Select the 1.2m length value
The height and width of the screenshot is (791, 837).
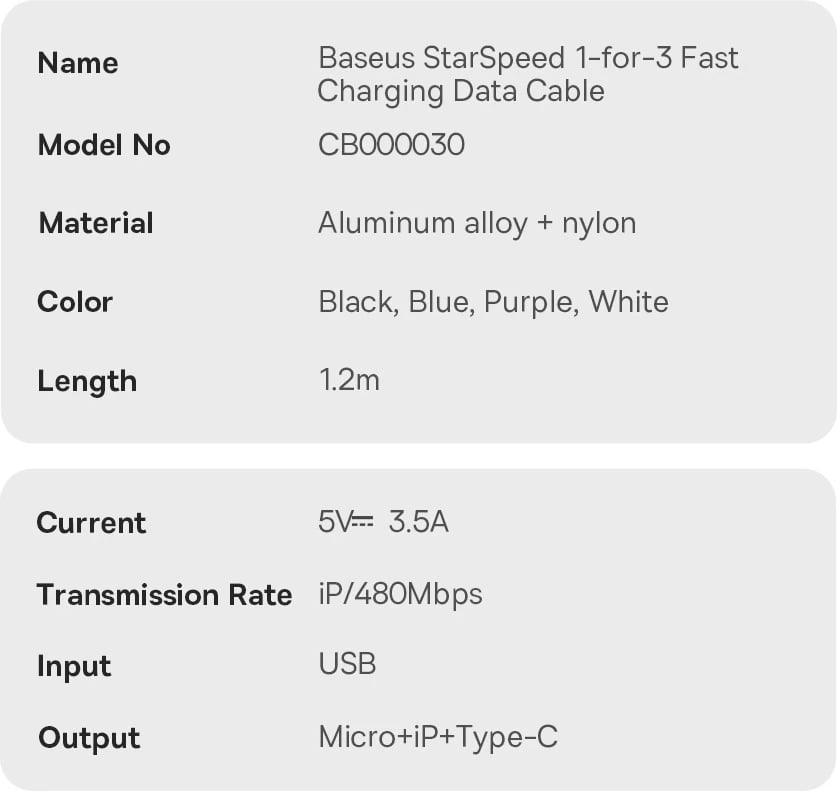(x=349, y=381)
